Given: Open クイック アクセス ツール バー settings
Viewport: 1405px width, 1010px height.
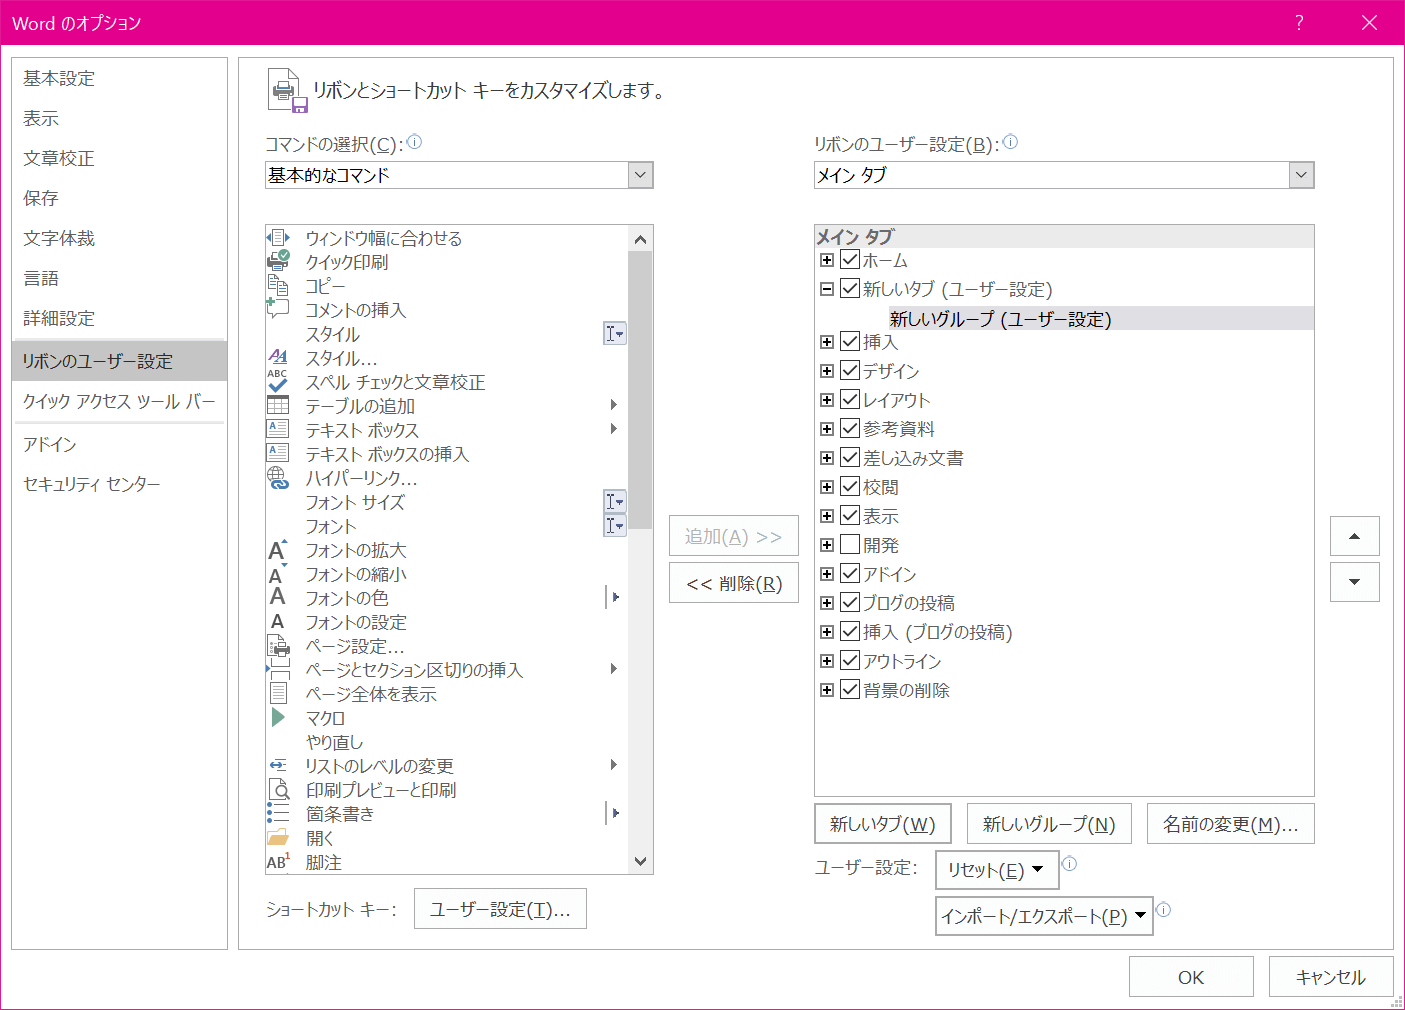Looking at the screenshot, I should (x=120, y=401).
